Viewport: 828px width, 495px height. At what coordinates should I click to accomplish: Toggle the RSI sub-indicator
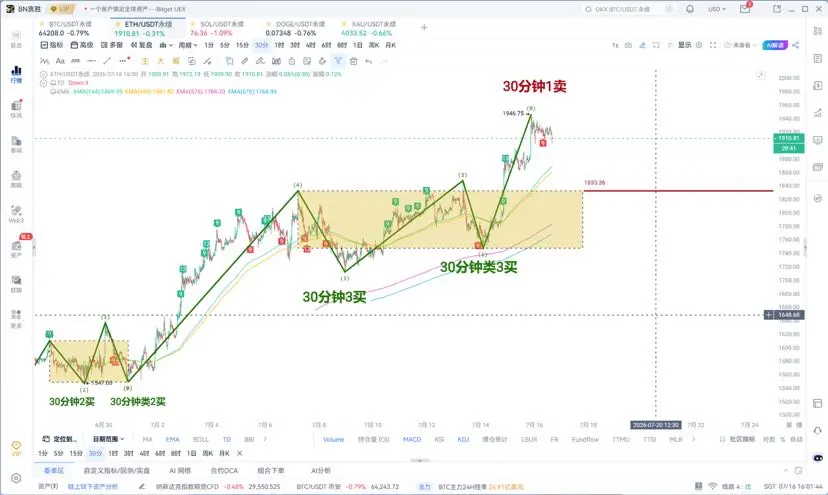[439, 440]
